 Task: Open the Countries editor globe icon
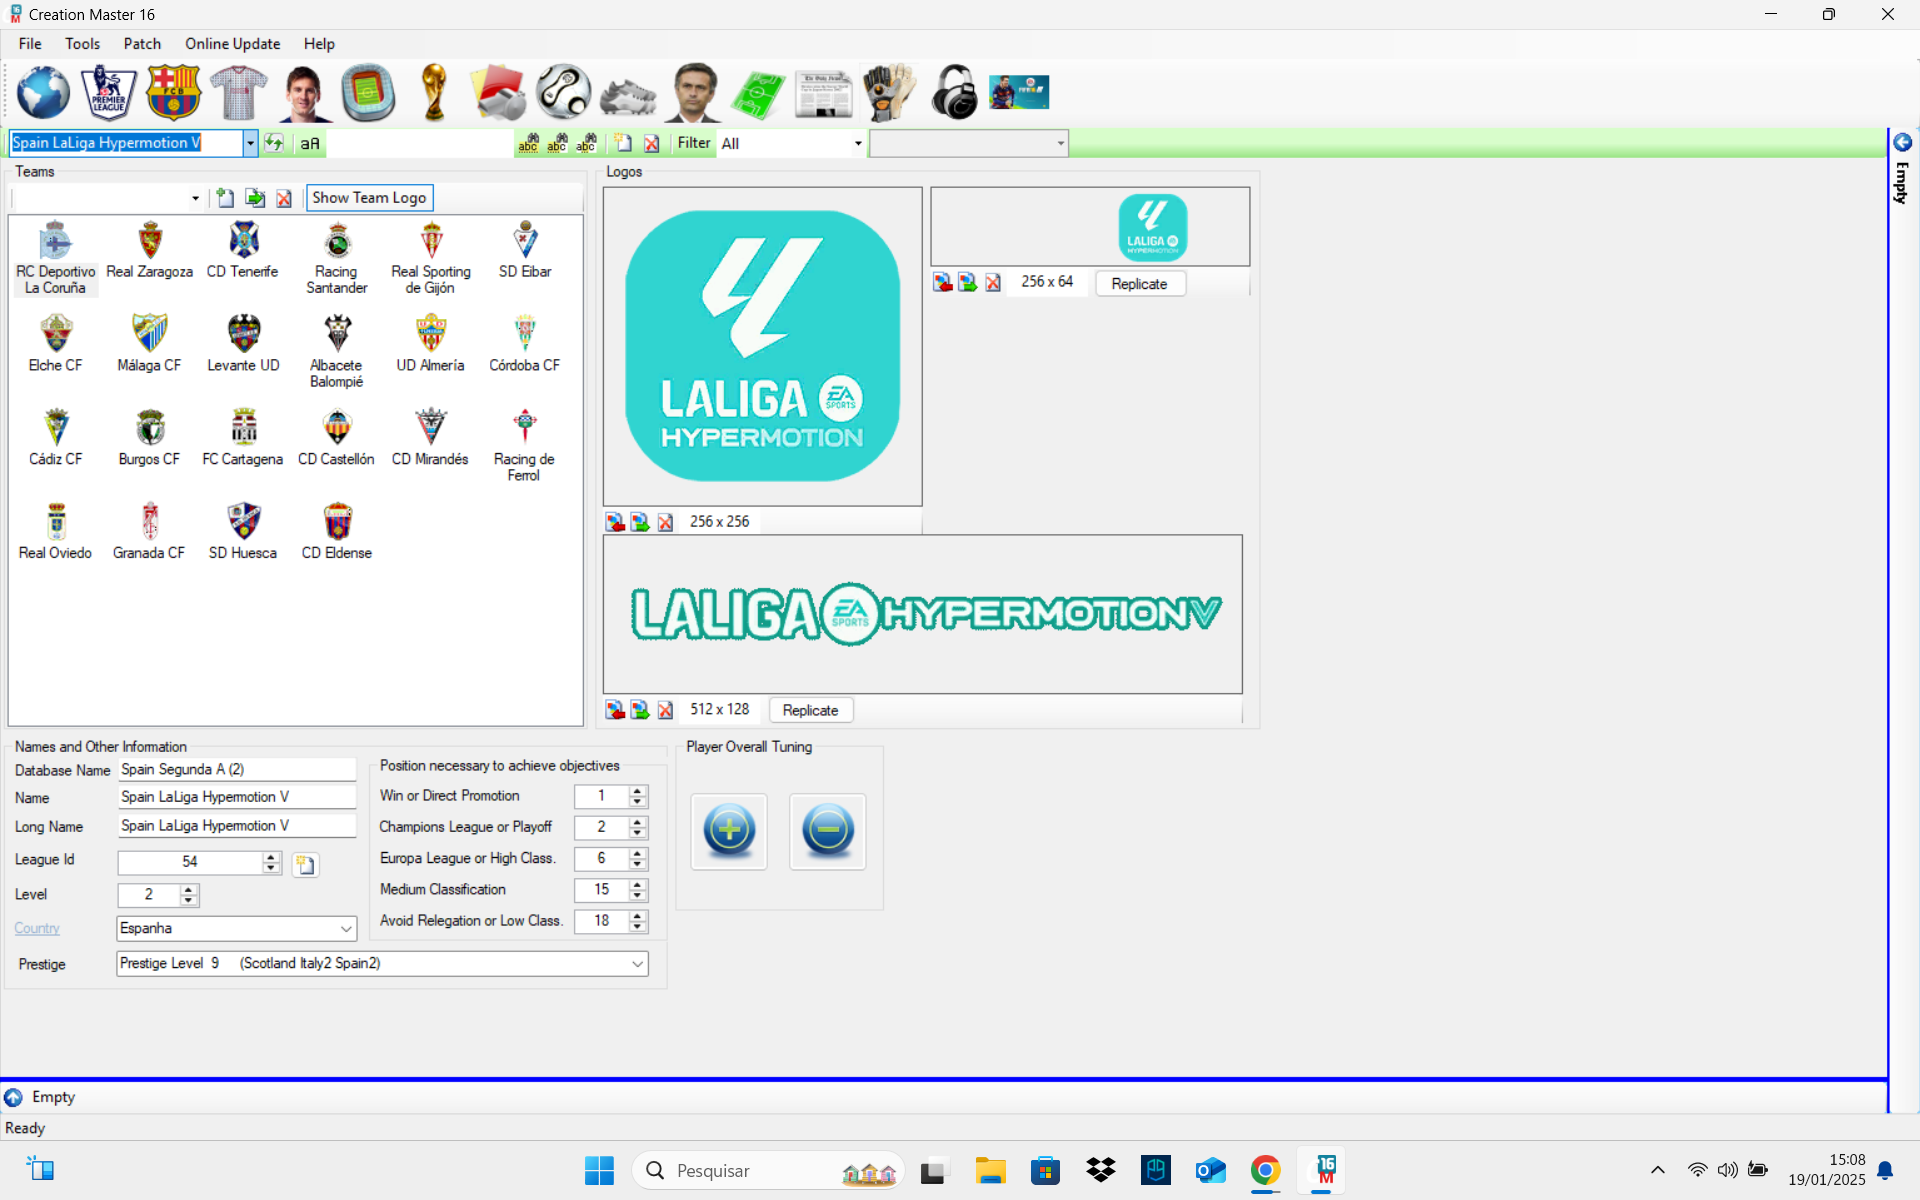point(43,92)
